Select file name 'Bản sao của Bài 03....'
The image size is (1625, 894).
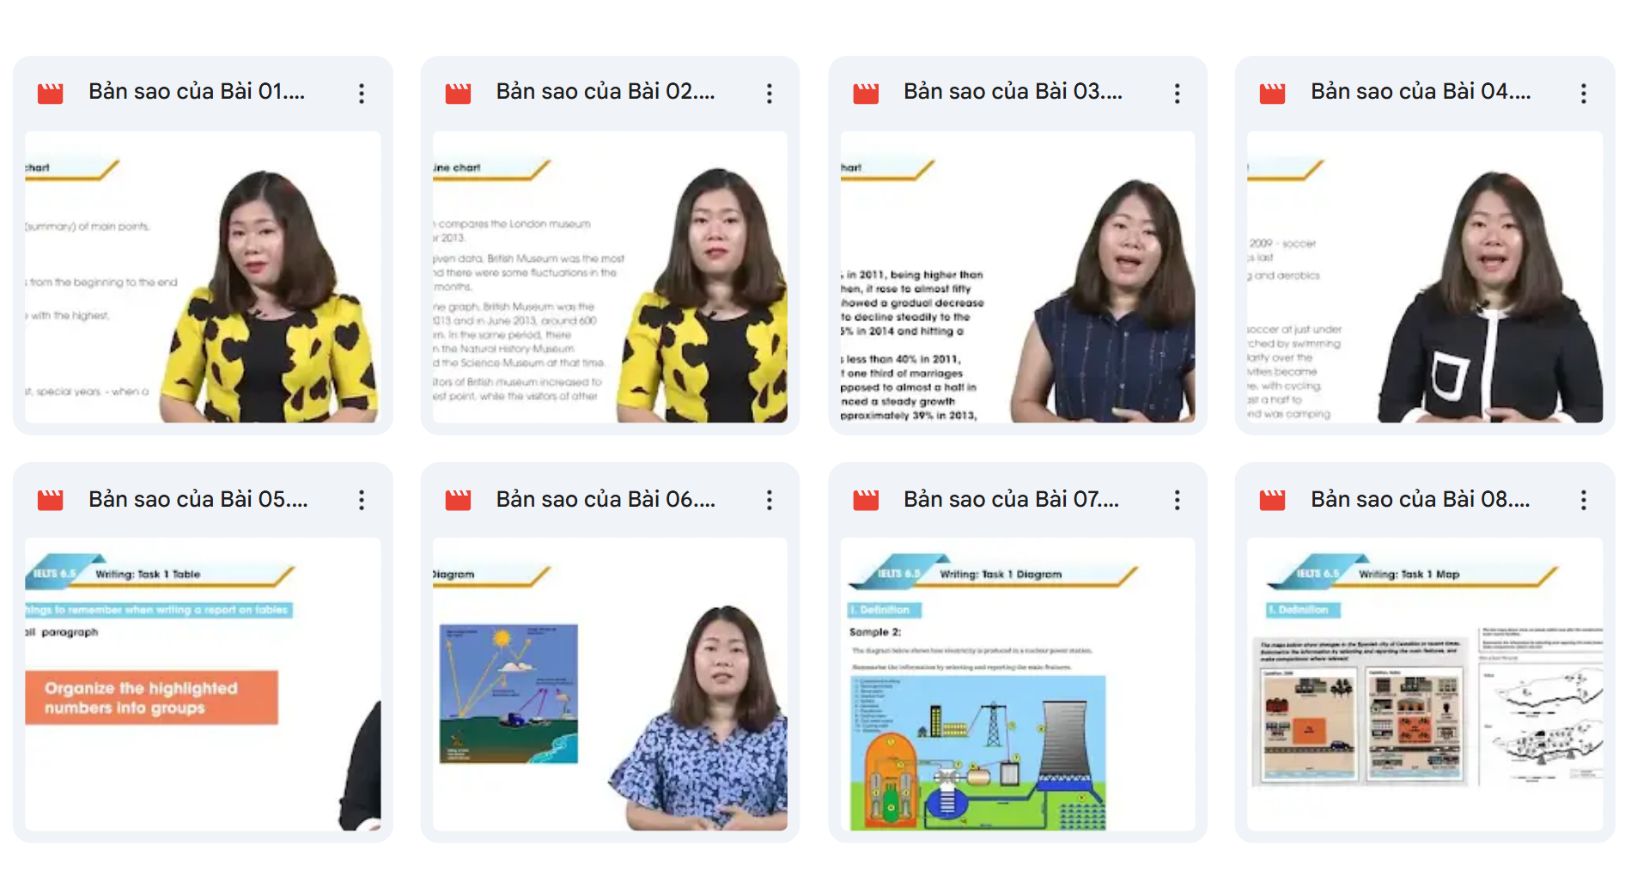click(x=1013, y=92)
